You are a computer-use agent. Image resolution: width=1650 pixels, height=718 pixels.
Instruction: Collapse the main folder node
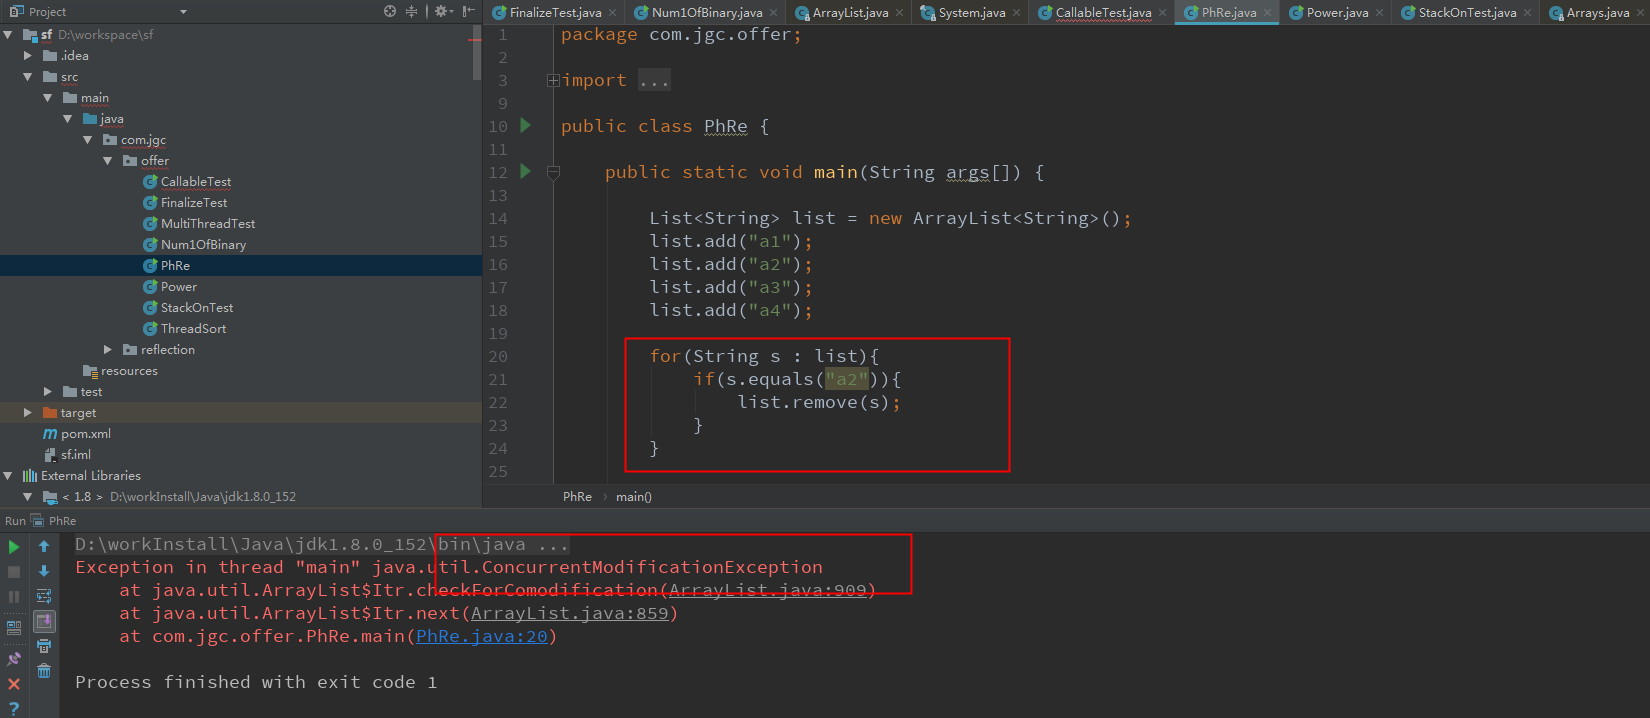pyautogui.click(x=48, y=98)
